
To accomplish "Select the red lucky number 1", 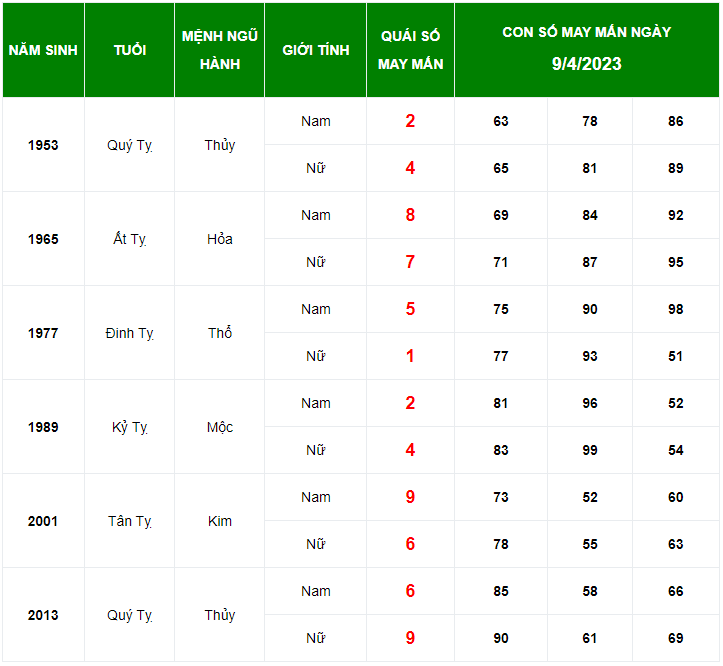I will [410, 356].
